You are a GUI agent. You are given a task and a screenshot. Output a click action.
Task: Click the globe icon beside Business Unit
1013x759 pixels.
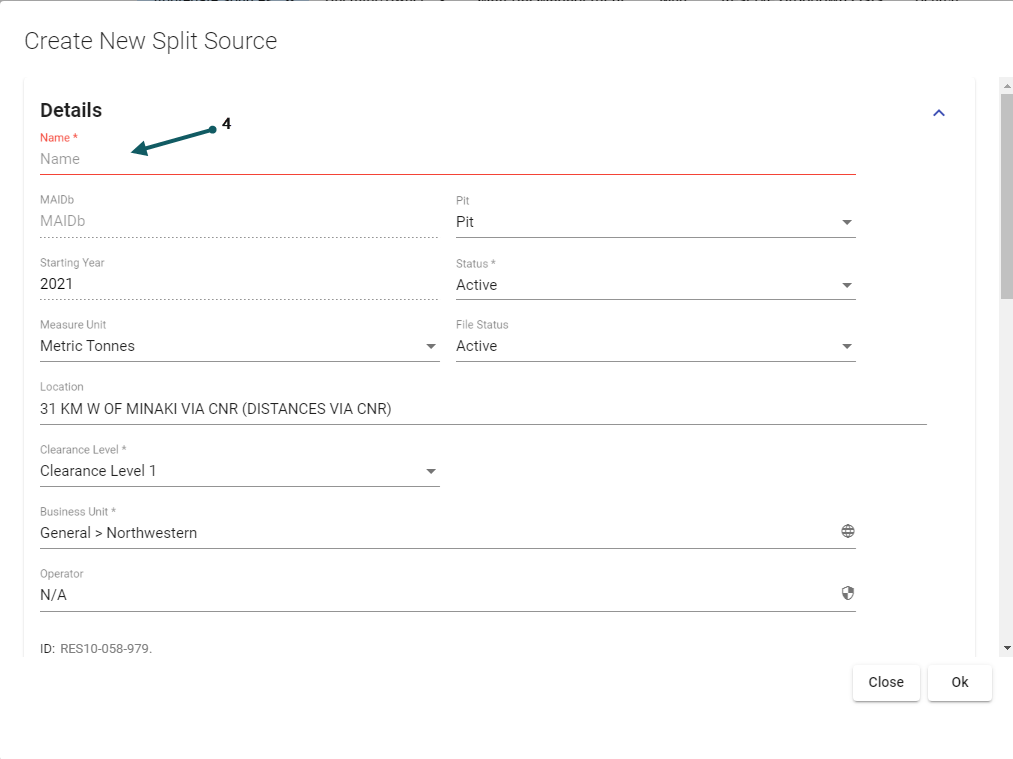pyautogui.click(x=847, y=532)
